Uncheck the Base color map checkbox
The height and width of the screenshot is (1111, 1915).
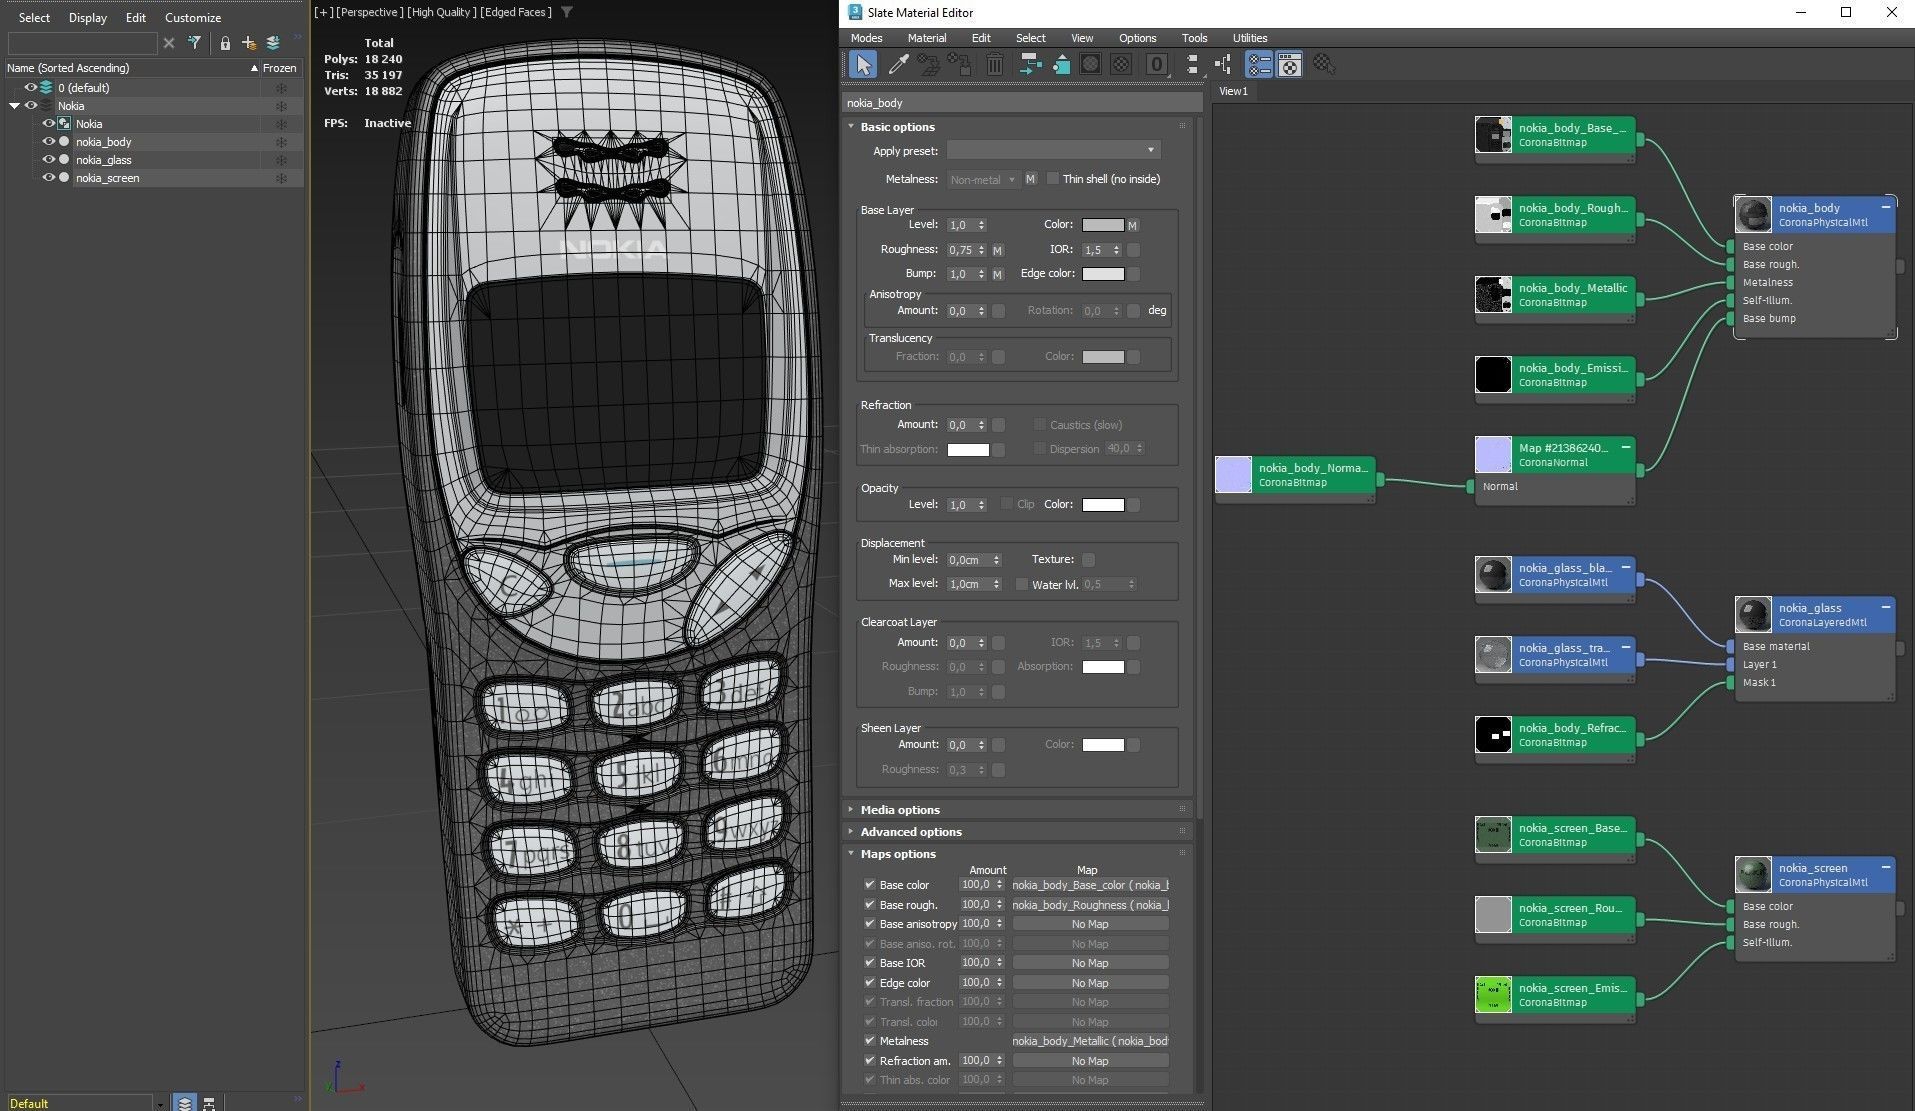coord(869,885)
